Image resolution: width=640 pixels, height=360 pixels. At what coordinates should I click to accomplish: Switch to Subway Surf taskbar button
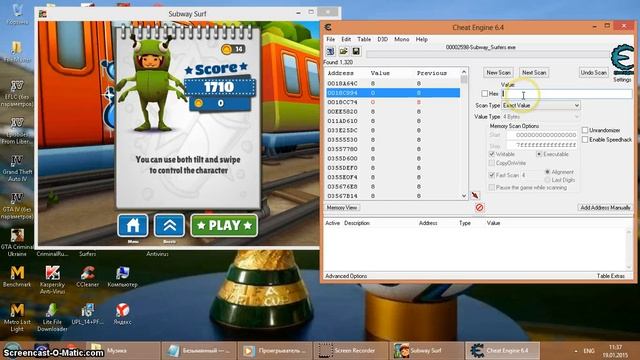(426, 350)
